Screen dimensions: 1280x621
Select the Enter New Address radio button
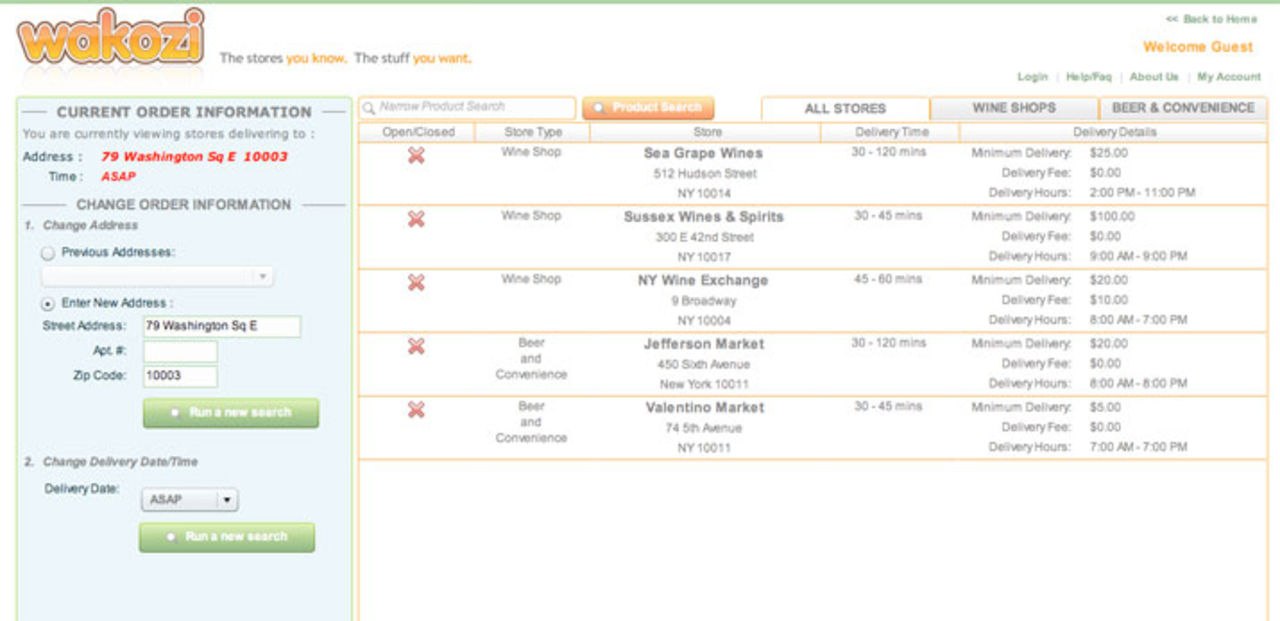click(48, 304)
